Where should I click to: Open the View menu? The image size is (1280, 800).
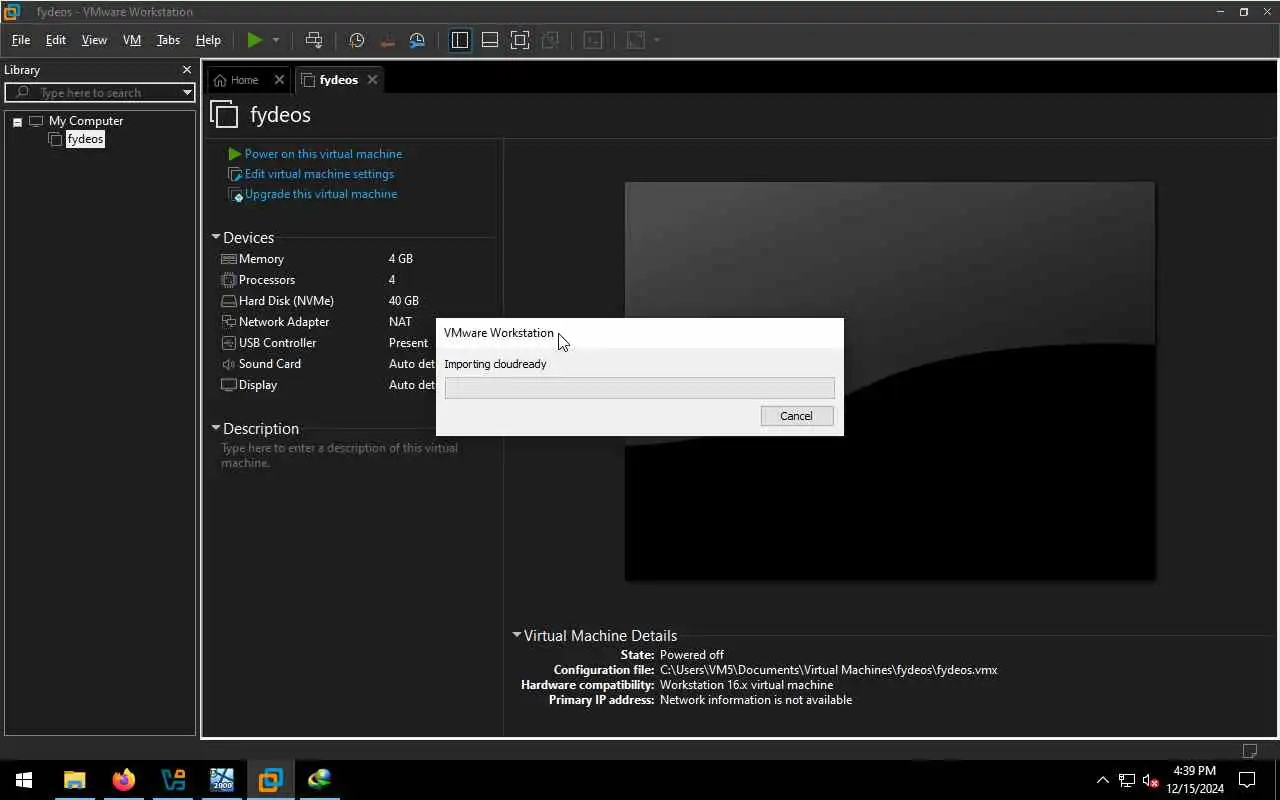click(x=94, y=40)
